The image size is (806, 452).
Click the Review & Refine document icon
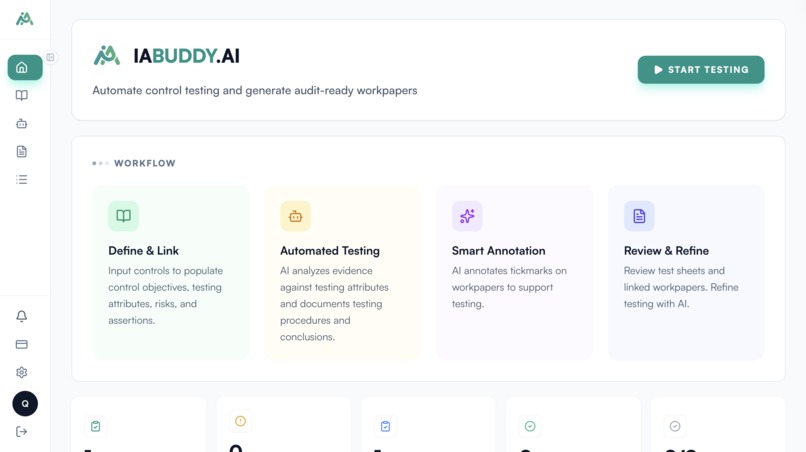[639, 216]
